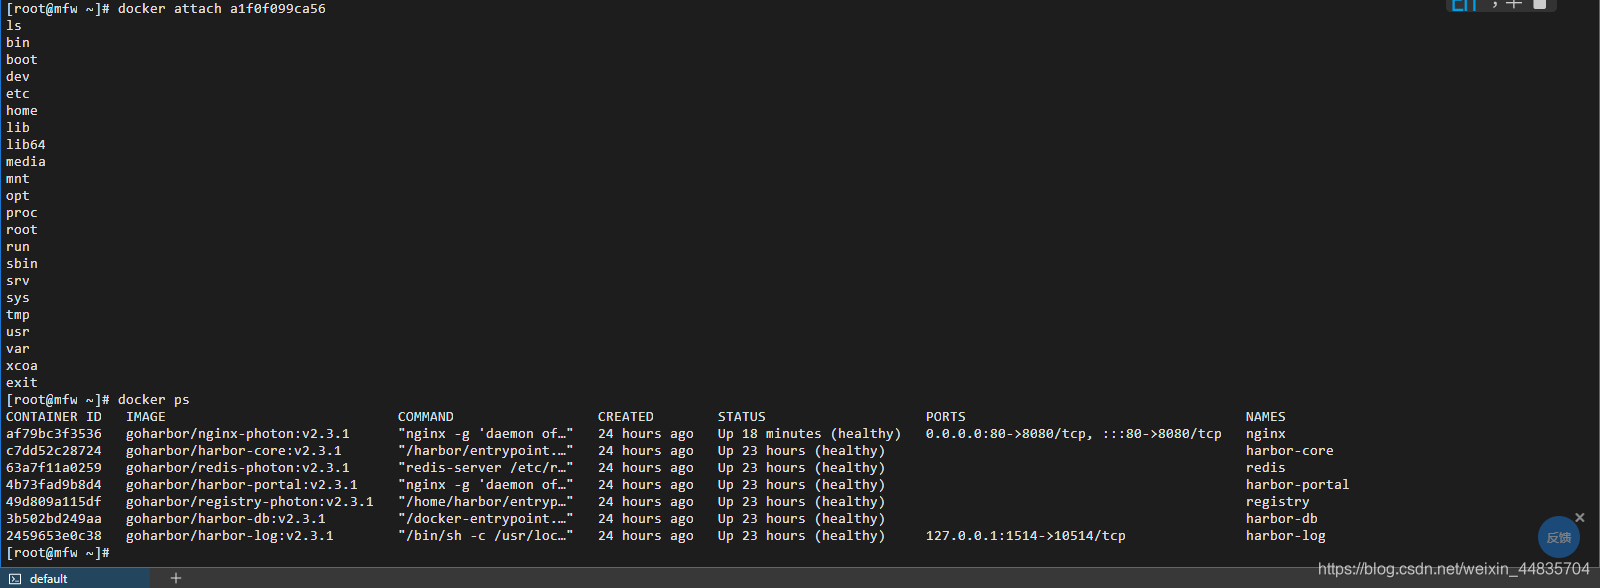Click image goharbor/harbor-core:v2.3.1
Viewport: 1600px width, 588px height.
(234, 451)
